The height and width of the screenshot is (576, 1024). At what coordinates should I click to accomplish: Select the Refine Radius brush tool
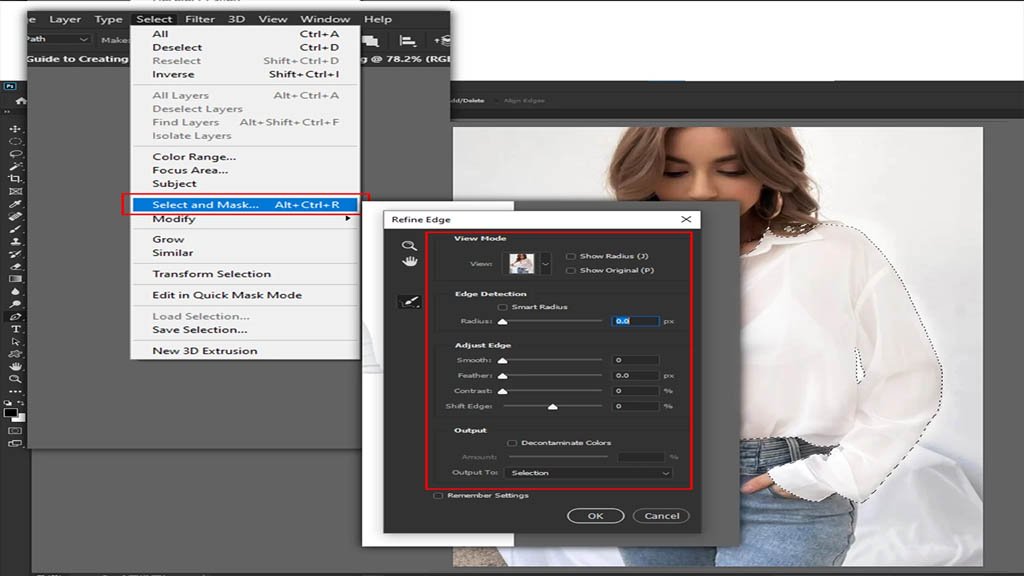409,302
